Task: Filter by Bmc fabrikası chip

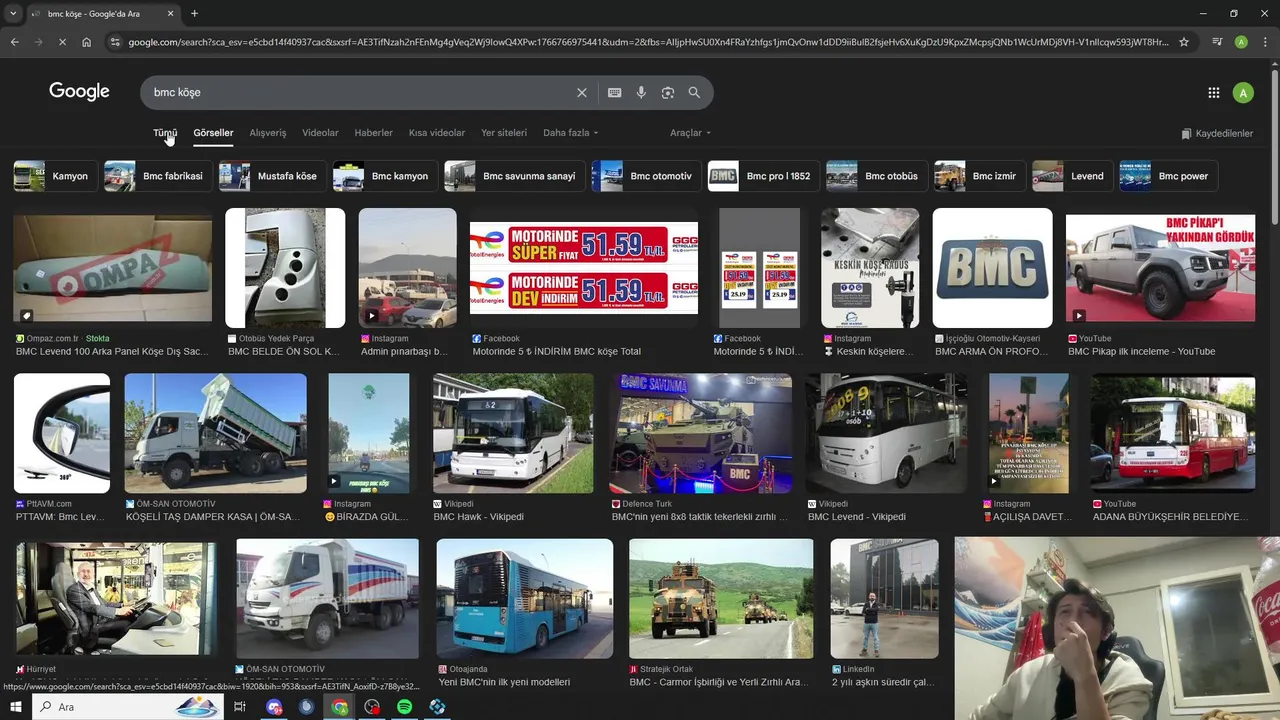Action: pos(158,176)
